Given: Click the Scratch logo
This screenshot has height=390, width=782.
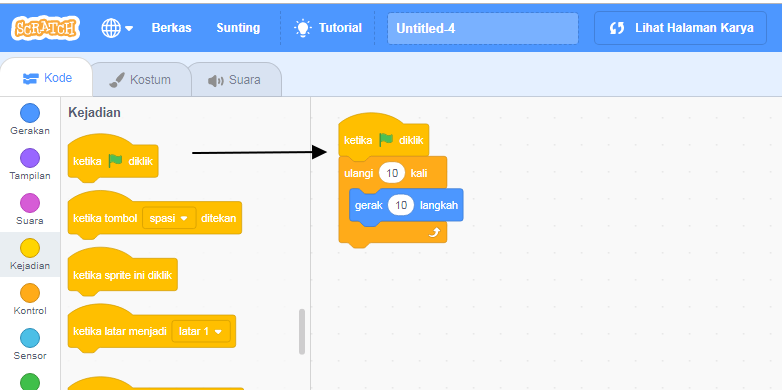Looking at the screenshot, I should pos(45,28).
